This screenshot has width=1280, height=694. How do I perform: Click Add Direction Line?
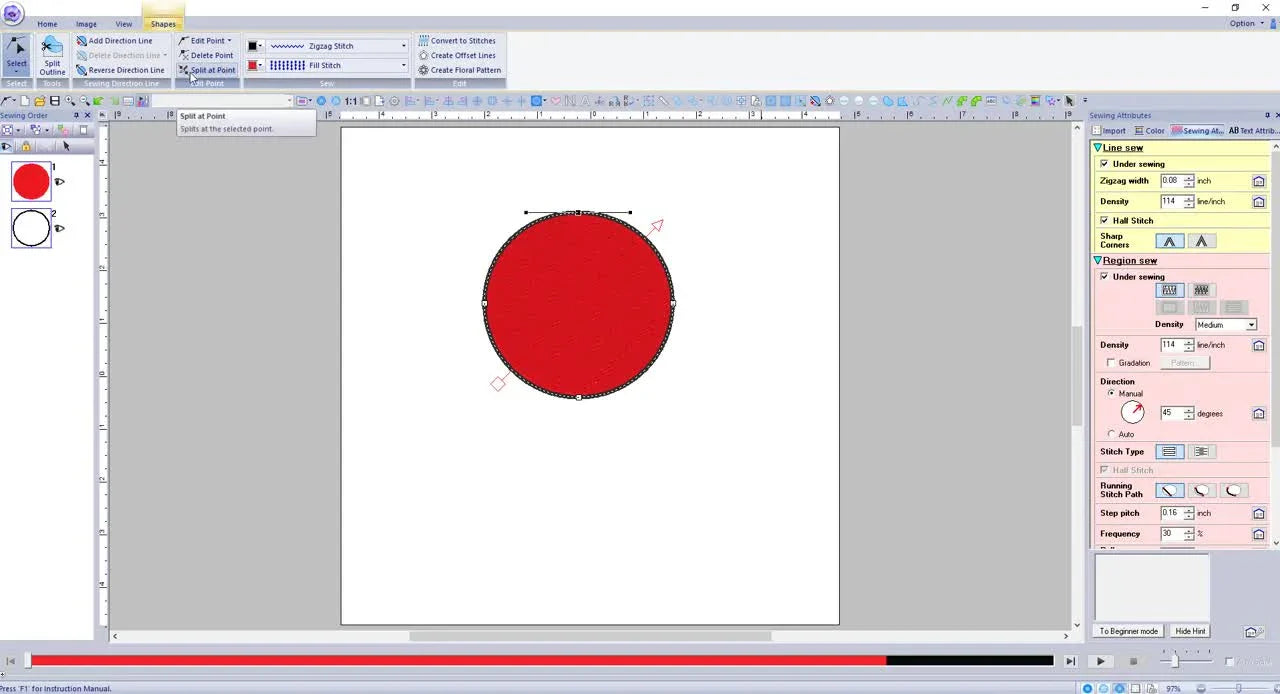pos(114,41)
